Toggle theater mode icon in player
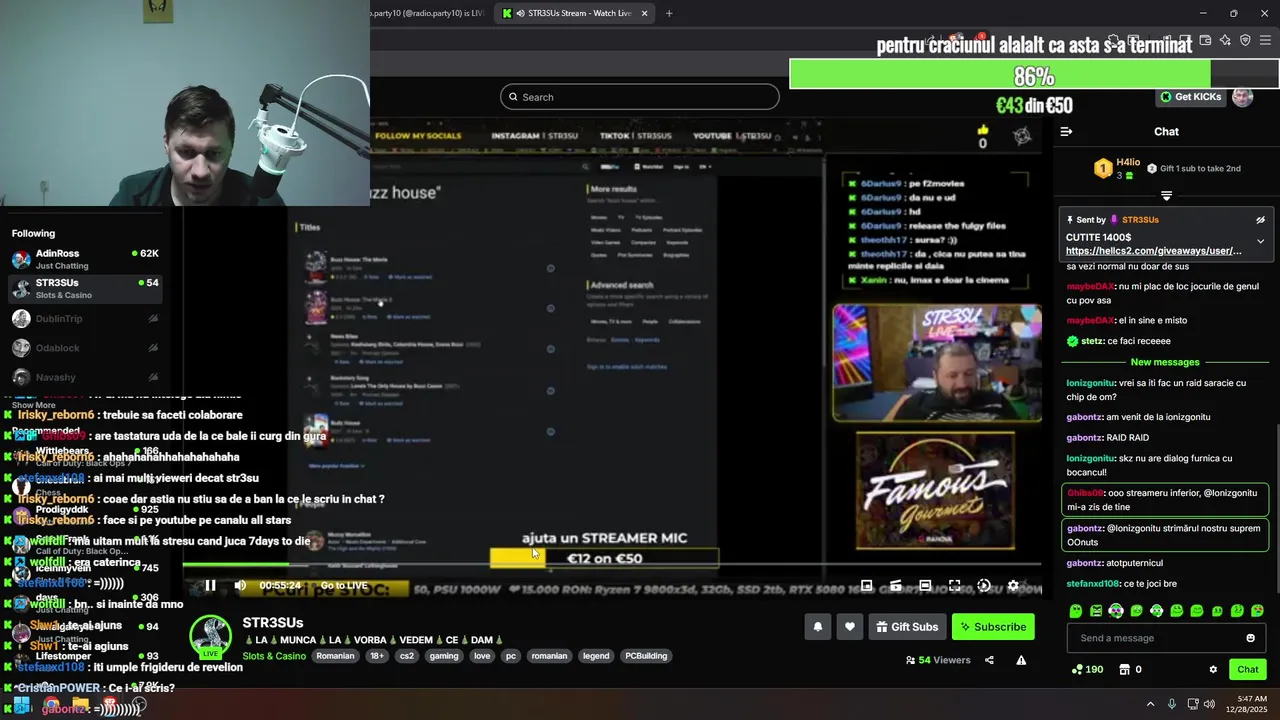Image resolution: width=1280 pixels, height=720 pixels. [925, 586]
